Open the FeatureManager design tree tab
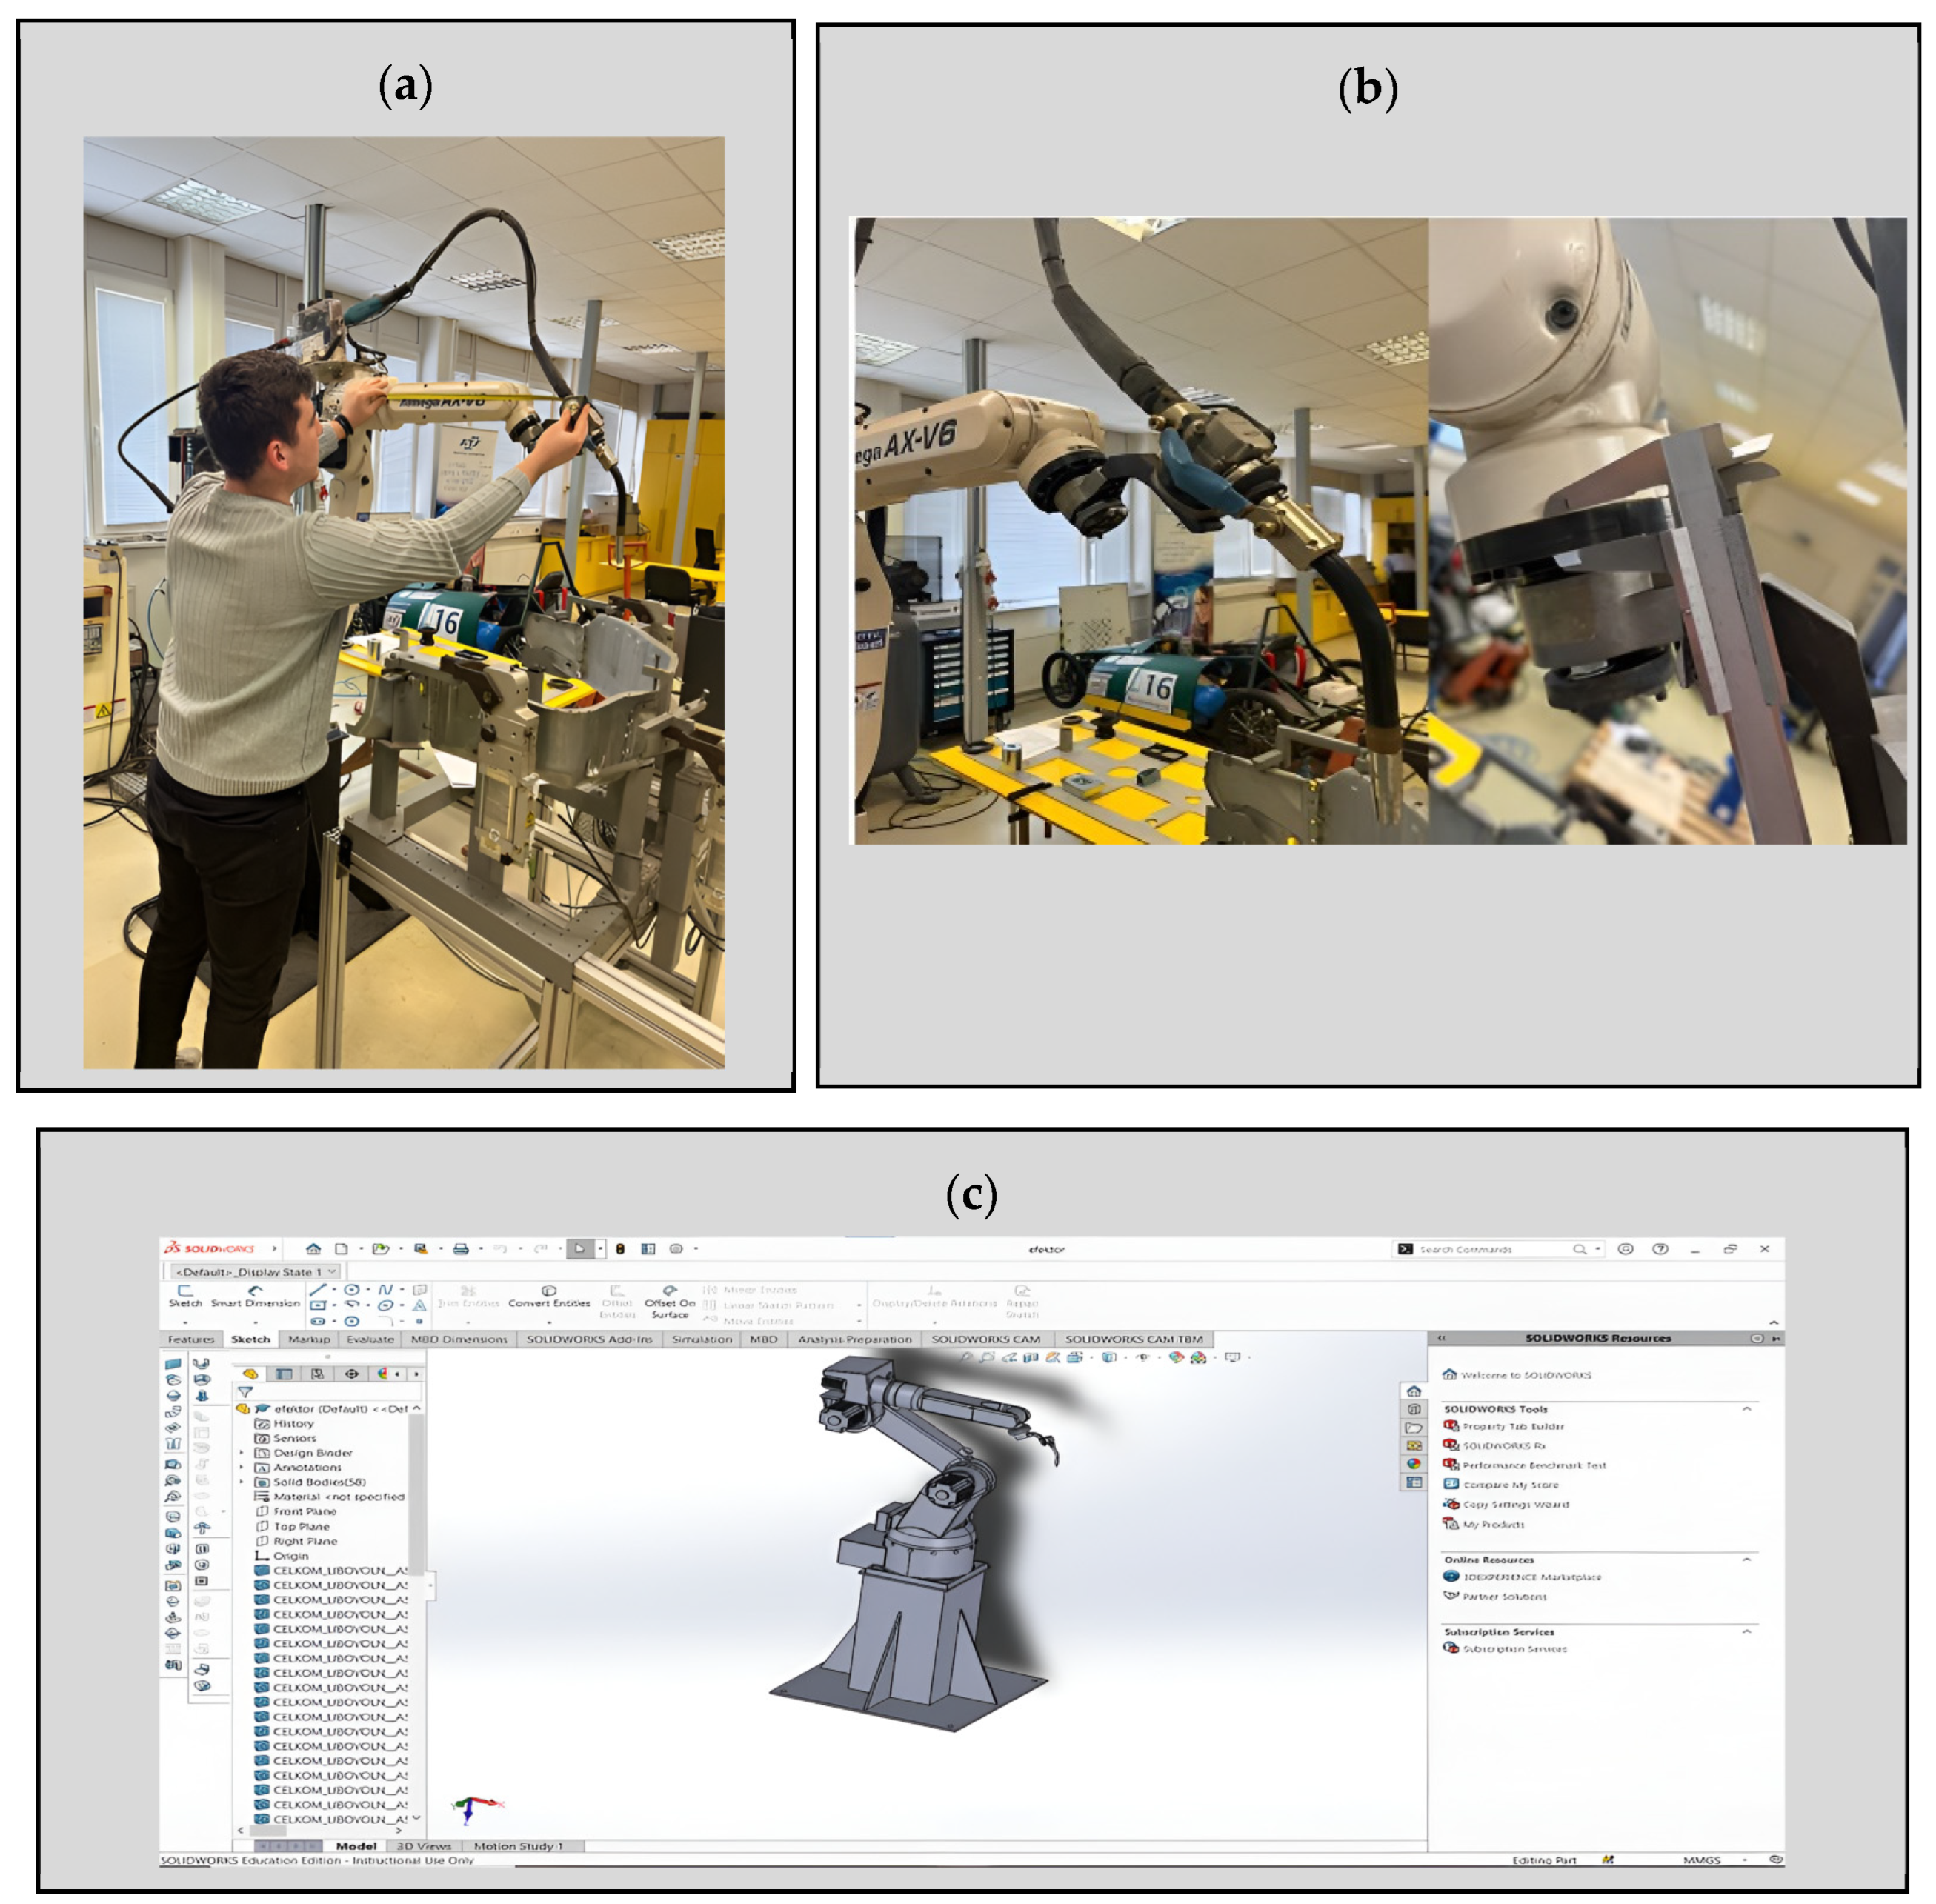The image size is (1936, 1904). pos(250,1373)
